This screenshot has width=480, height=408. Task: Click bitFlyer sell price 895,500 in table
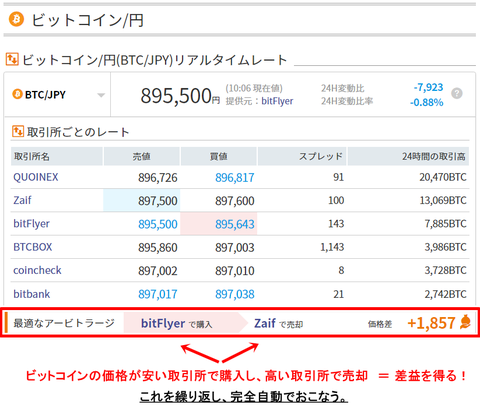tap(158, 224)
